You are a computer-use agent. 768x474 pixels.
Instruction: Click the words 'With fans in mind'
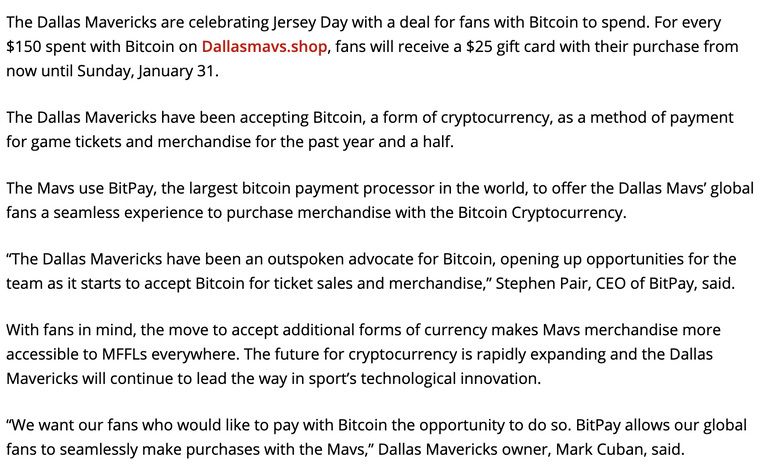tap(70, 330)
